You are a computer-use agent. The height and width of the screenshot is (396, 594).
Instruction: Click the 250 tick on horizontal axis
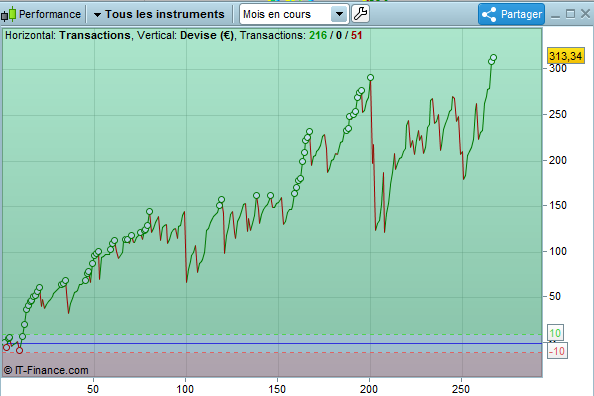(x=461, y=389)
